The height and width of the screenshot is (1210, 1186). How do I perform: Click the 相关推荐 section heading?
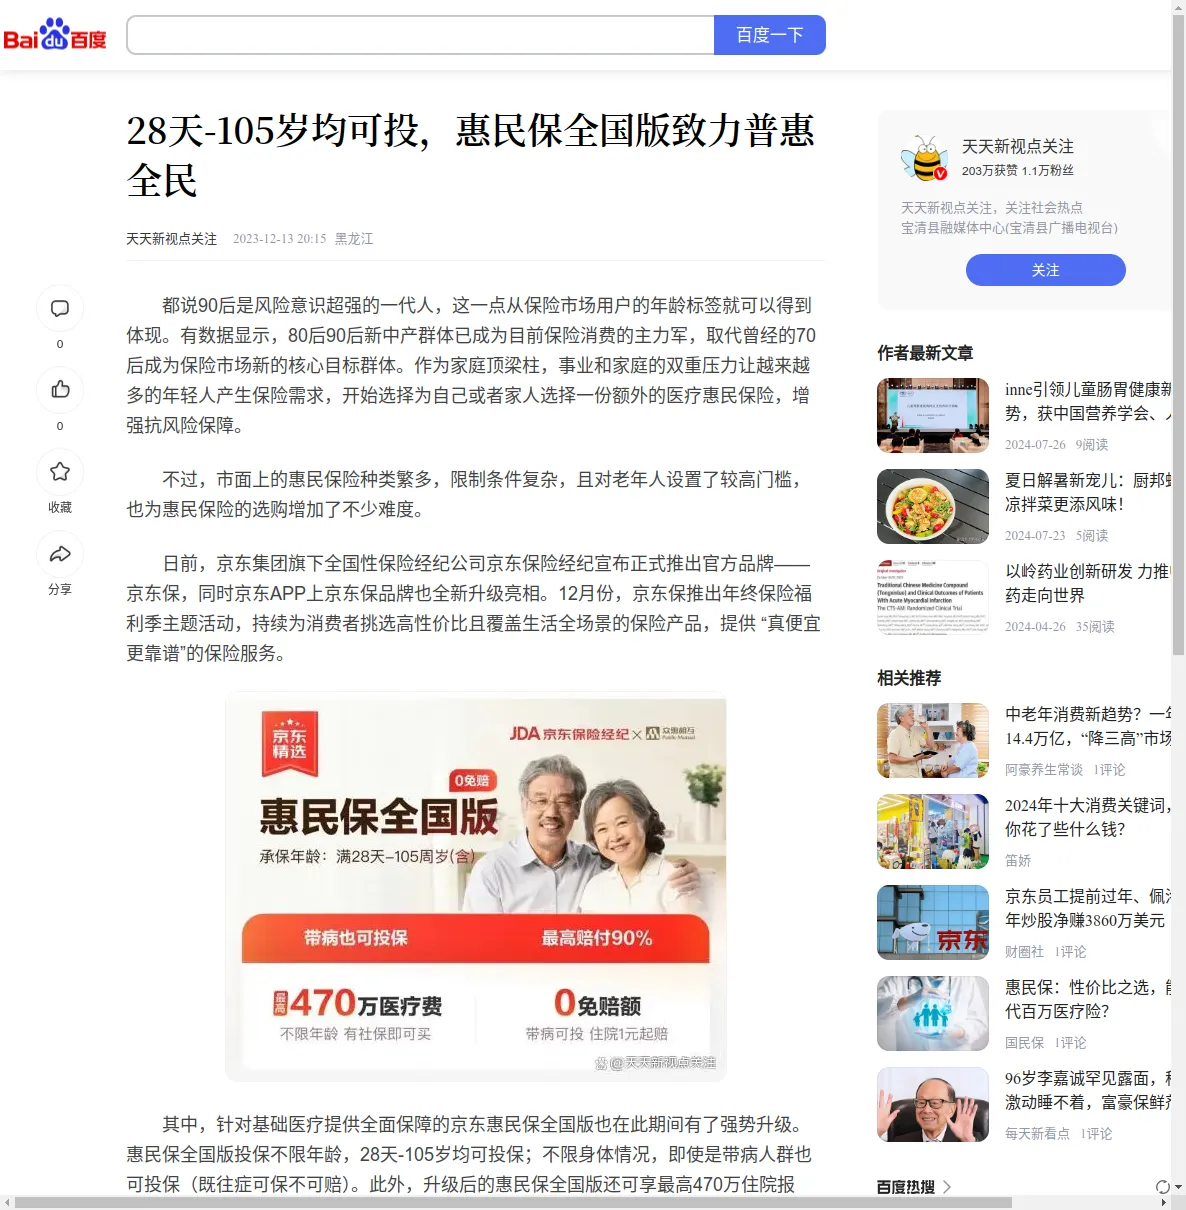(x=909, y=678)
